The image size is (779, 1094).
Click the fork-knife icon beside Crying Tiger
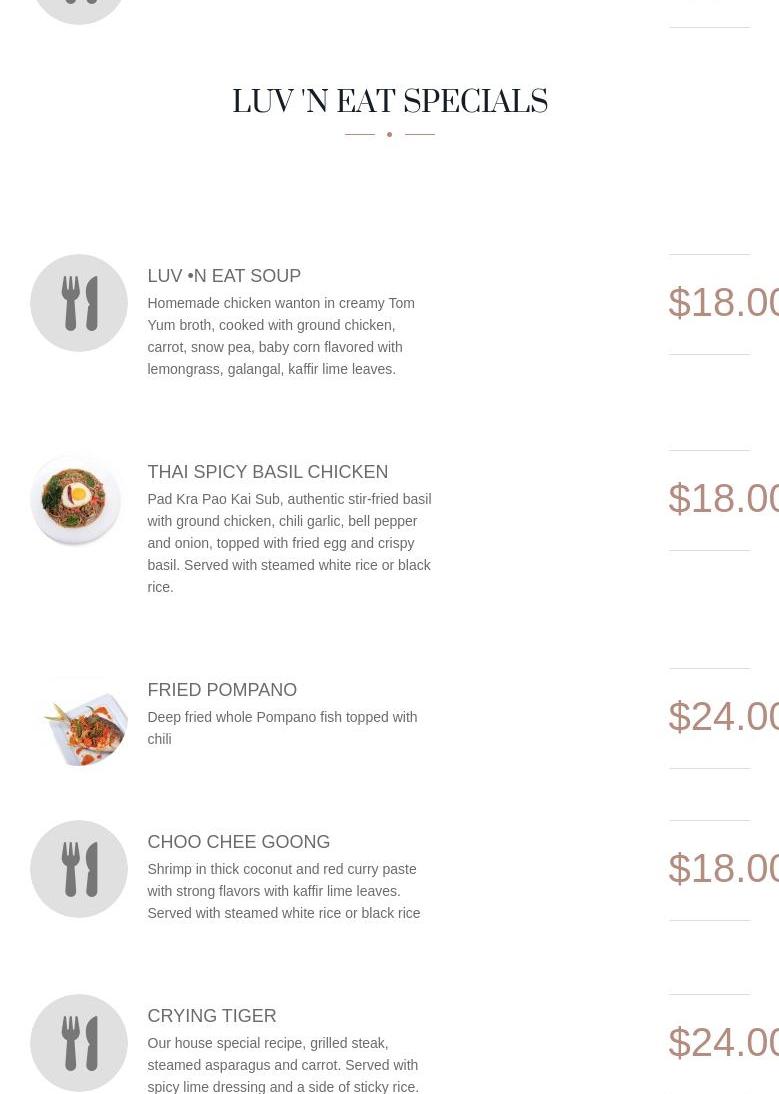coord(79,1043)
